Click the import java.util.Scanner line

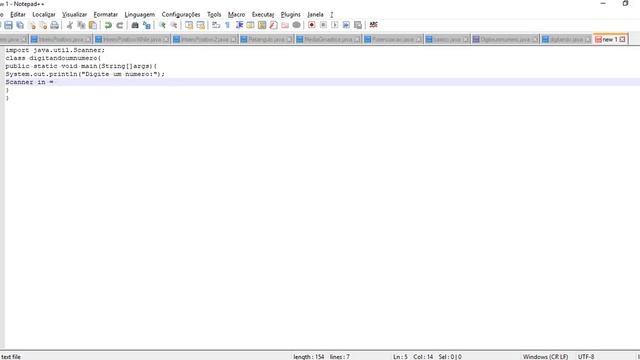point(55,50)
